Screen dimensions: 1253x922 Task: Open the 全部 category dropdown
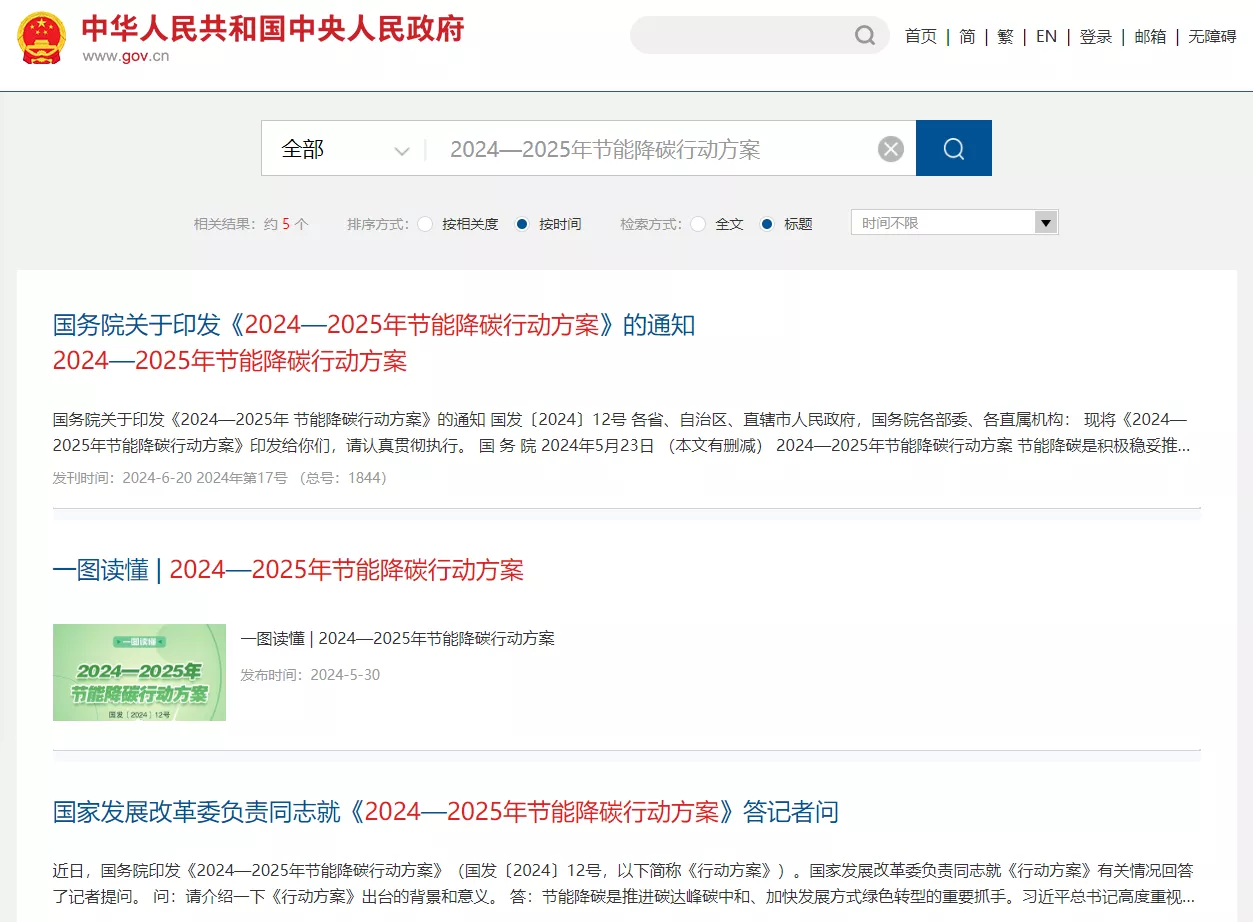click(345, 149)
